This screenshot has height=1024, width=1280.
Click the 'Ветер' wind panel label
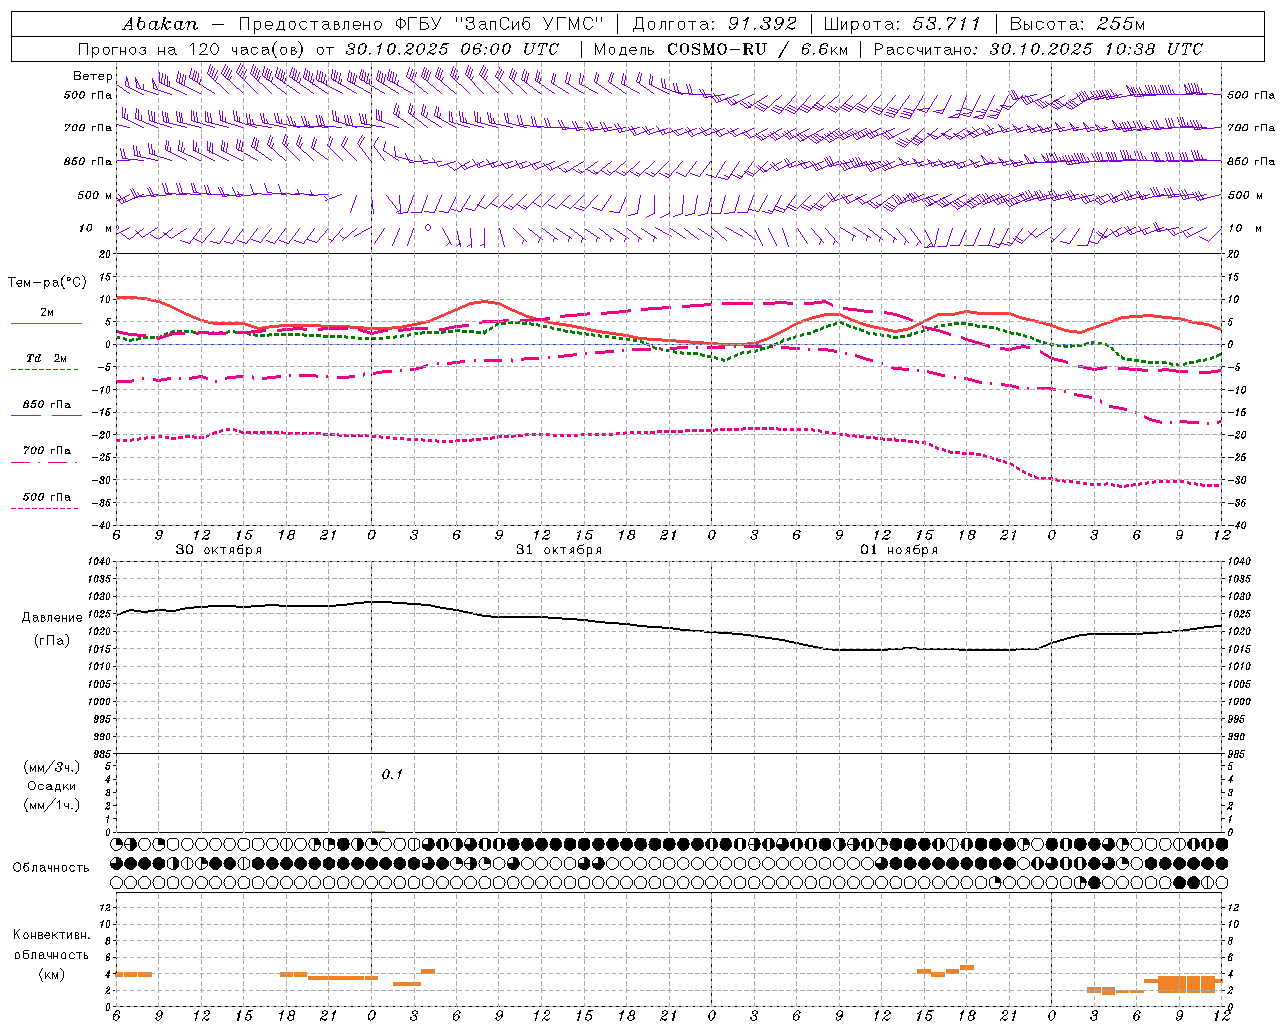pyautogui.click(x=92, y=76)
